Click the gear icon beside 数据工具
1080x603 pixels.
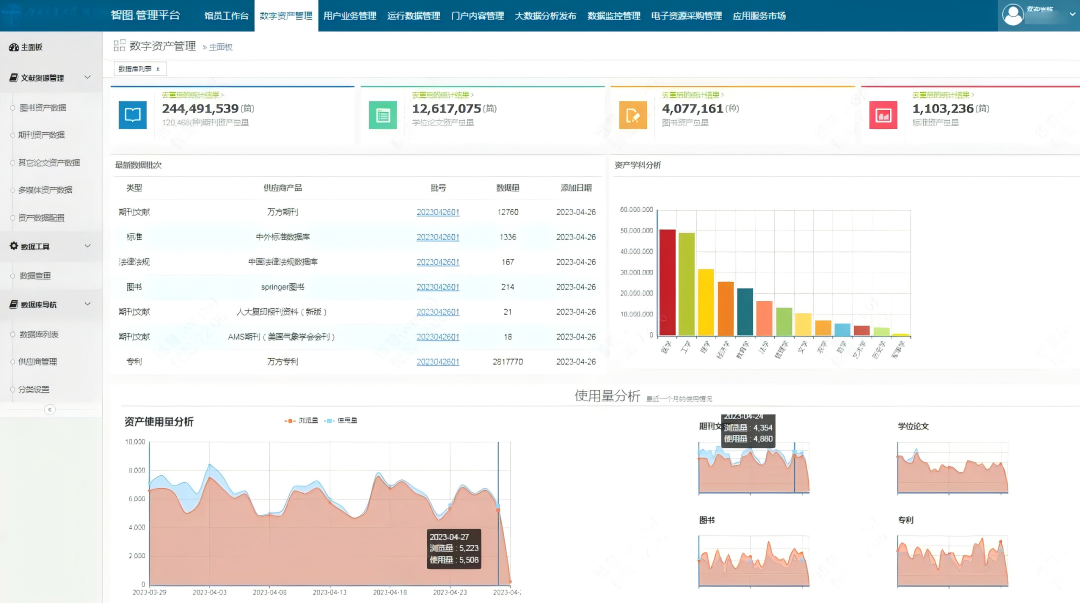[13, 246]
